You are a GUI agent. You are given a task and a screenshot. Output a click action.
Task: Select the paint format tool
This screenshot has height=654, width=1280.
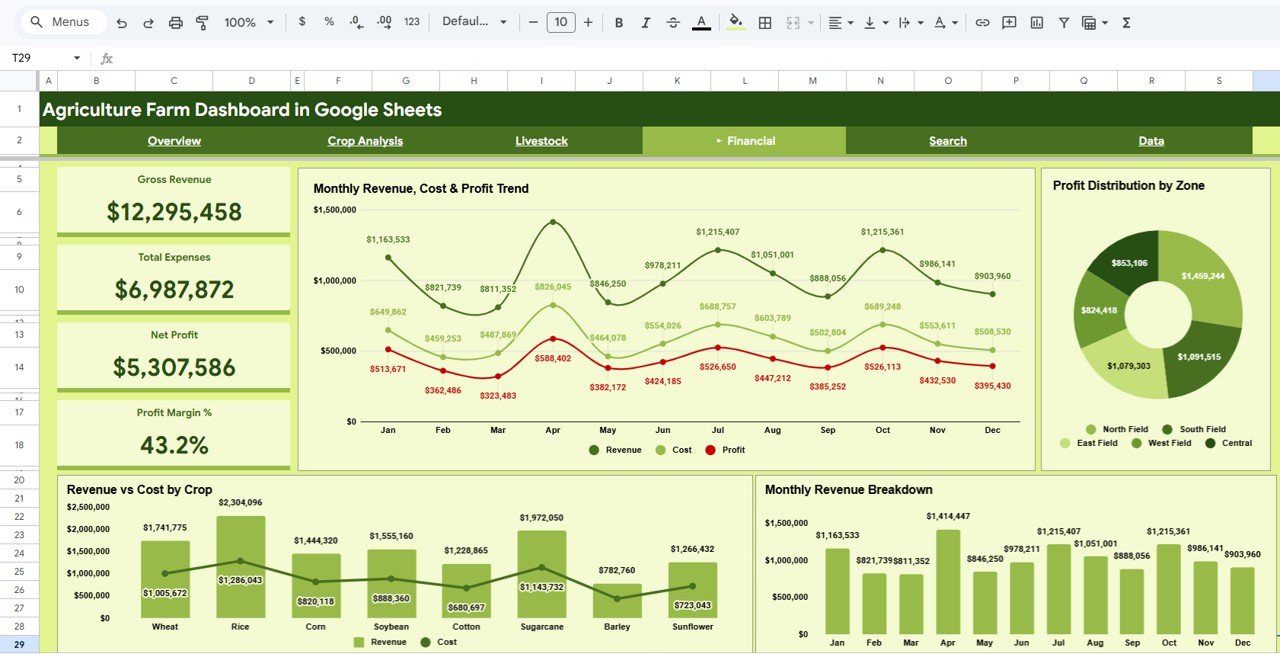coord(201,21)
